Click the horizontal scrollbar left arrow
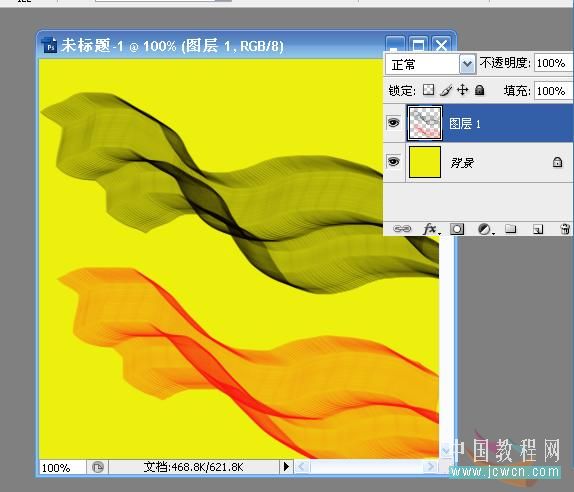 [302, 467]
